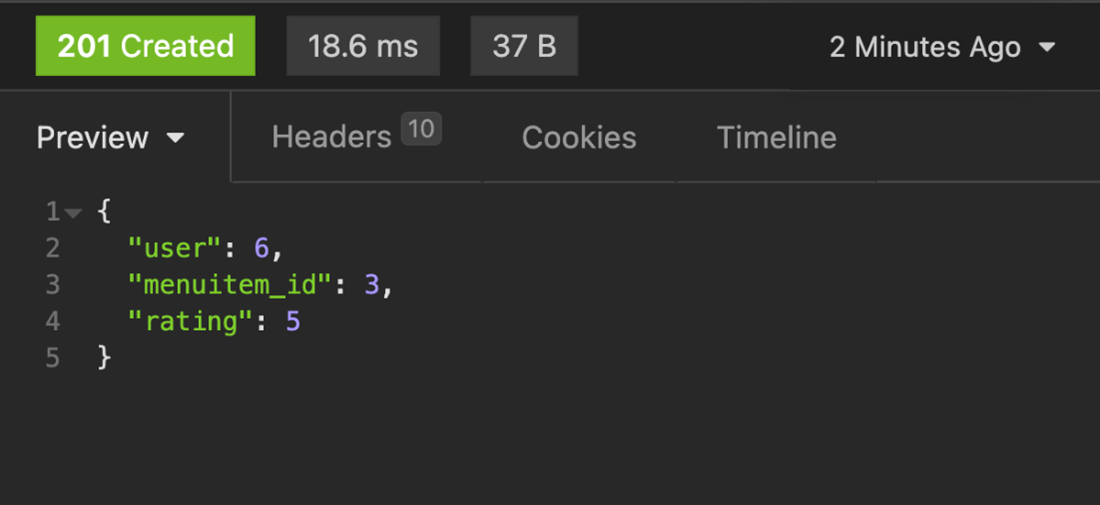
Task: Click line number 2 in the gutter
Action: tap(52, 248)
